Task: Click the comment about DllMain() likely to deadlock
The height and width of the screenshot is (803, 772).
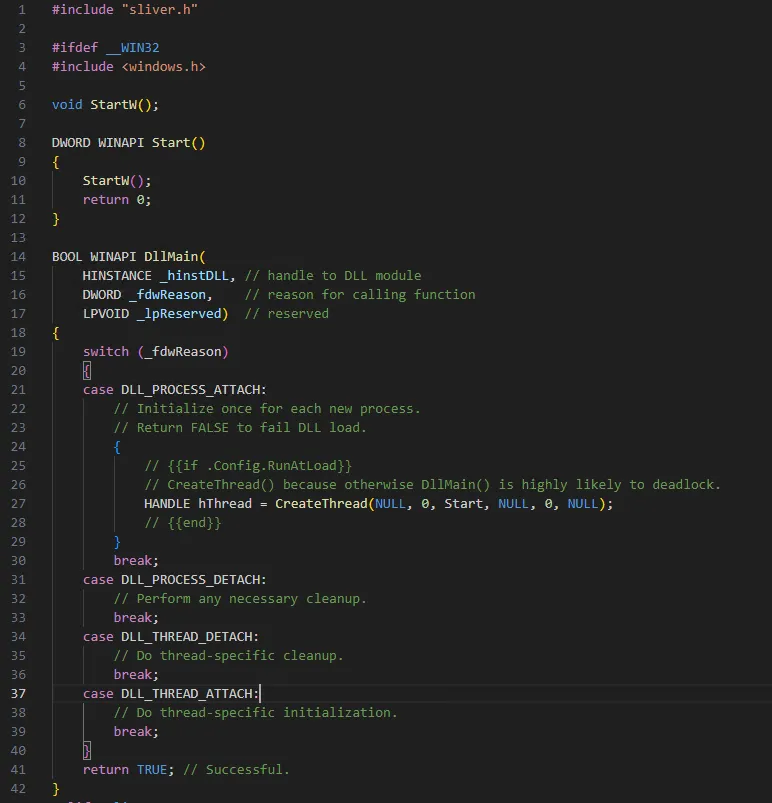Action: [x=432, y=484]
